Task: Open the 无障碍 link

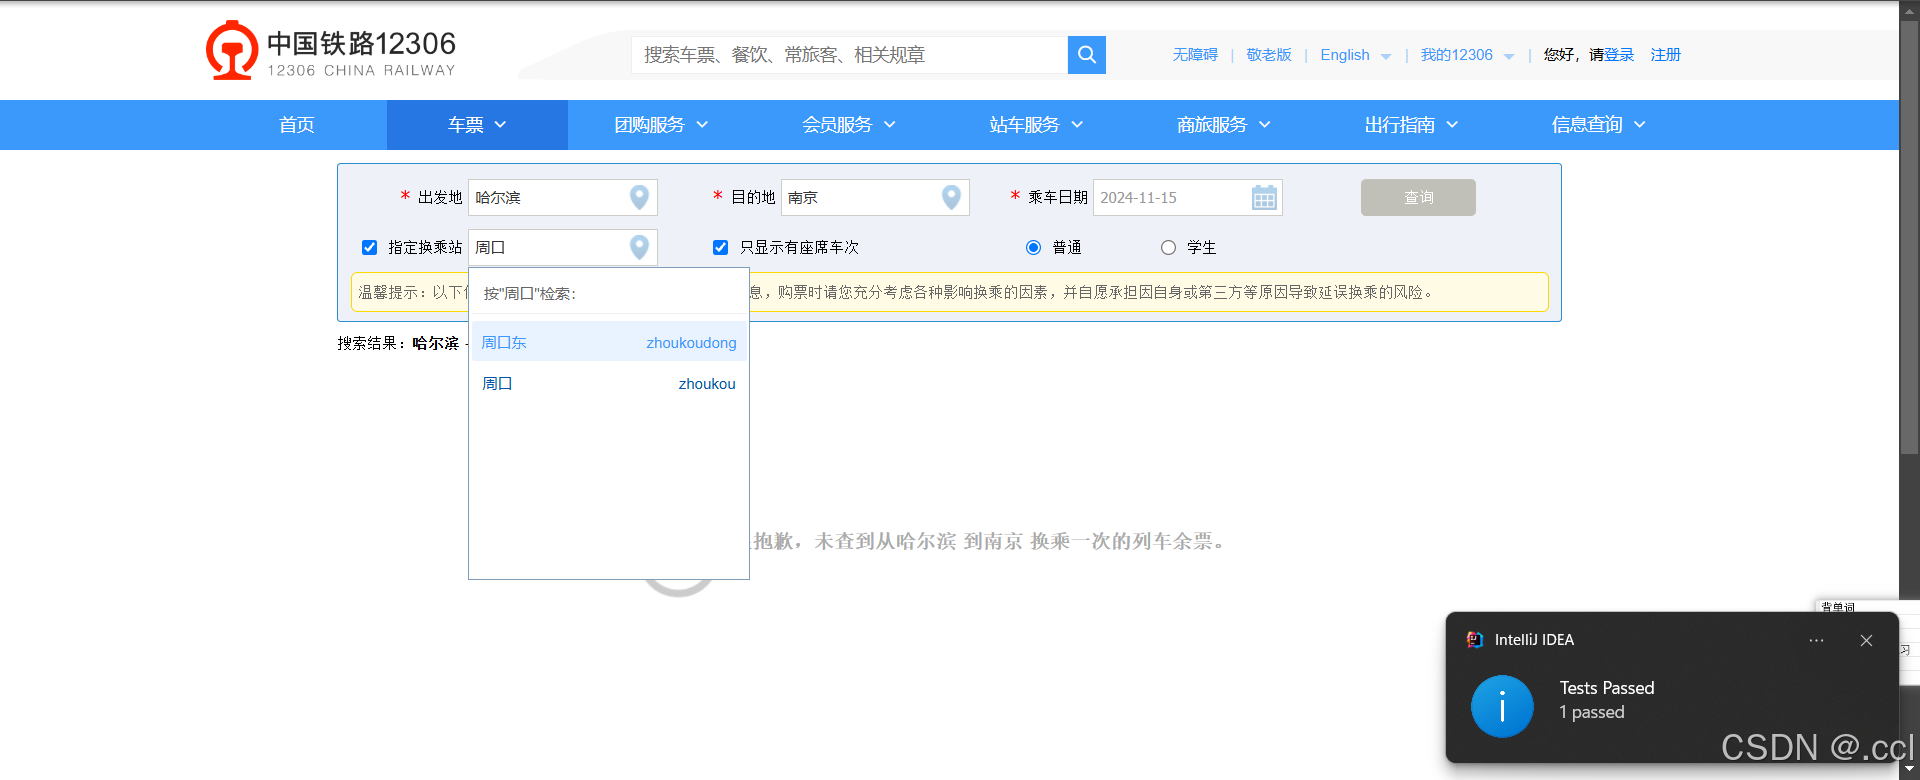Action: pyautogui.click(x=1195, y=55)
